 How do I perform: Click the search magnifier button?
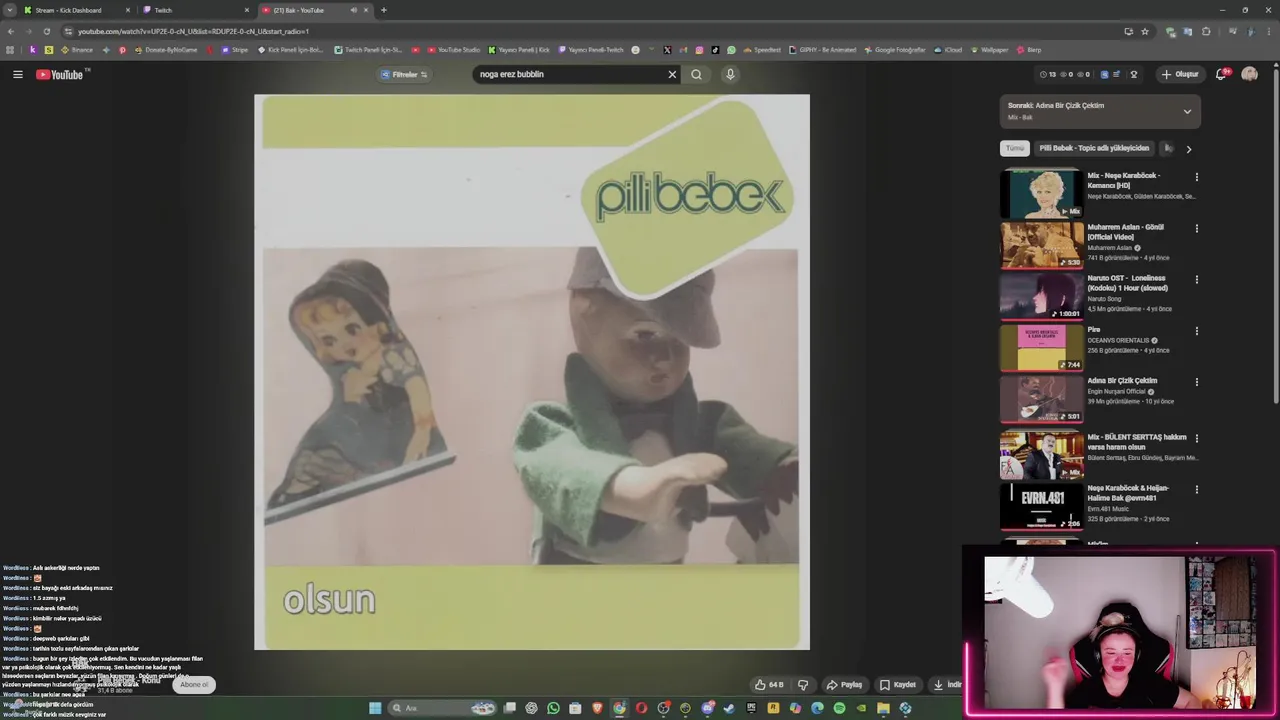point(696,74)
